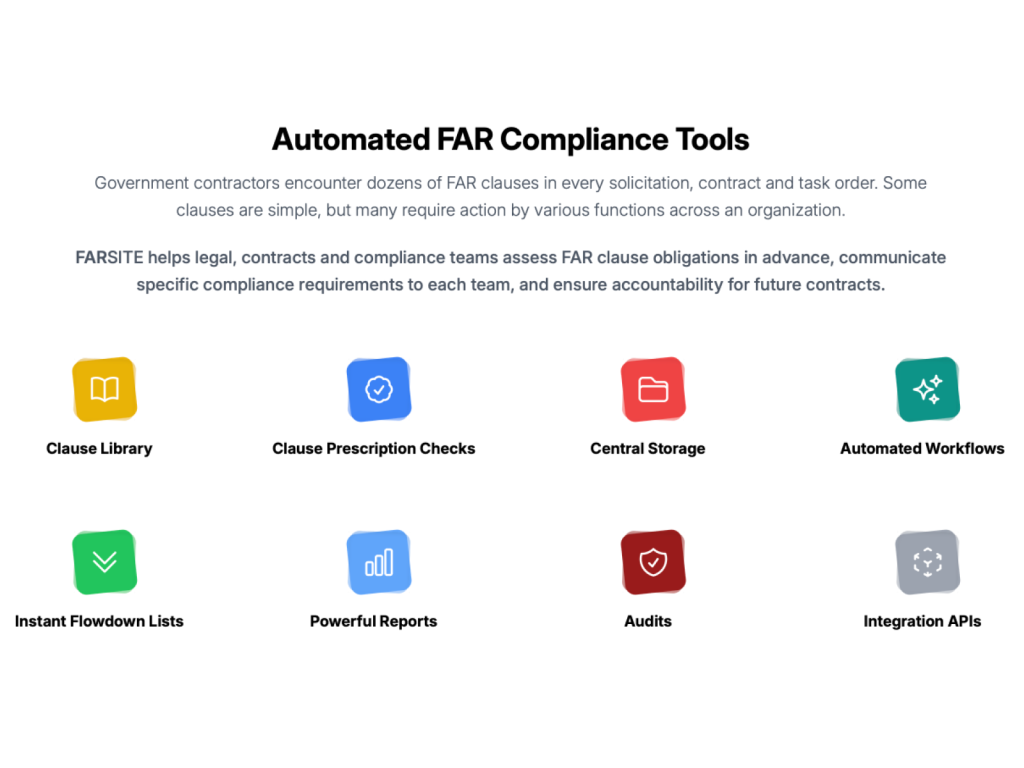This screenshot has height=768, width=1024.
Task: Open the Powerful Reports bar chart icon
Action: (x=378, y=562)
